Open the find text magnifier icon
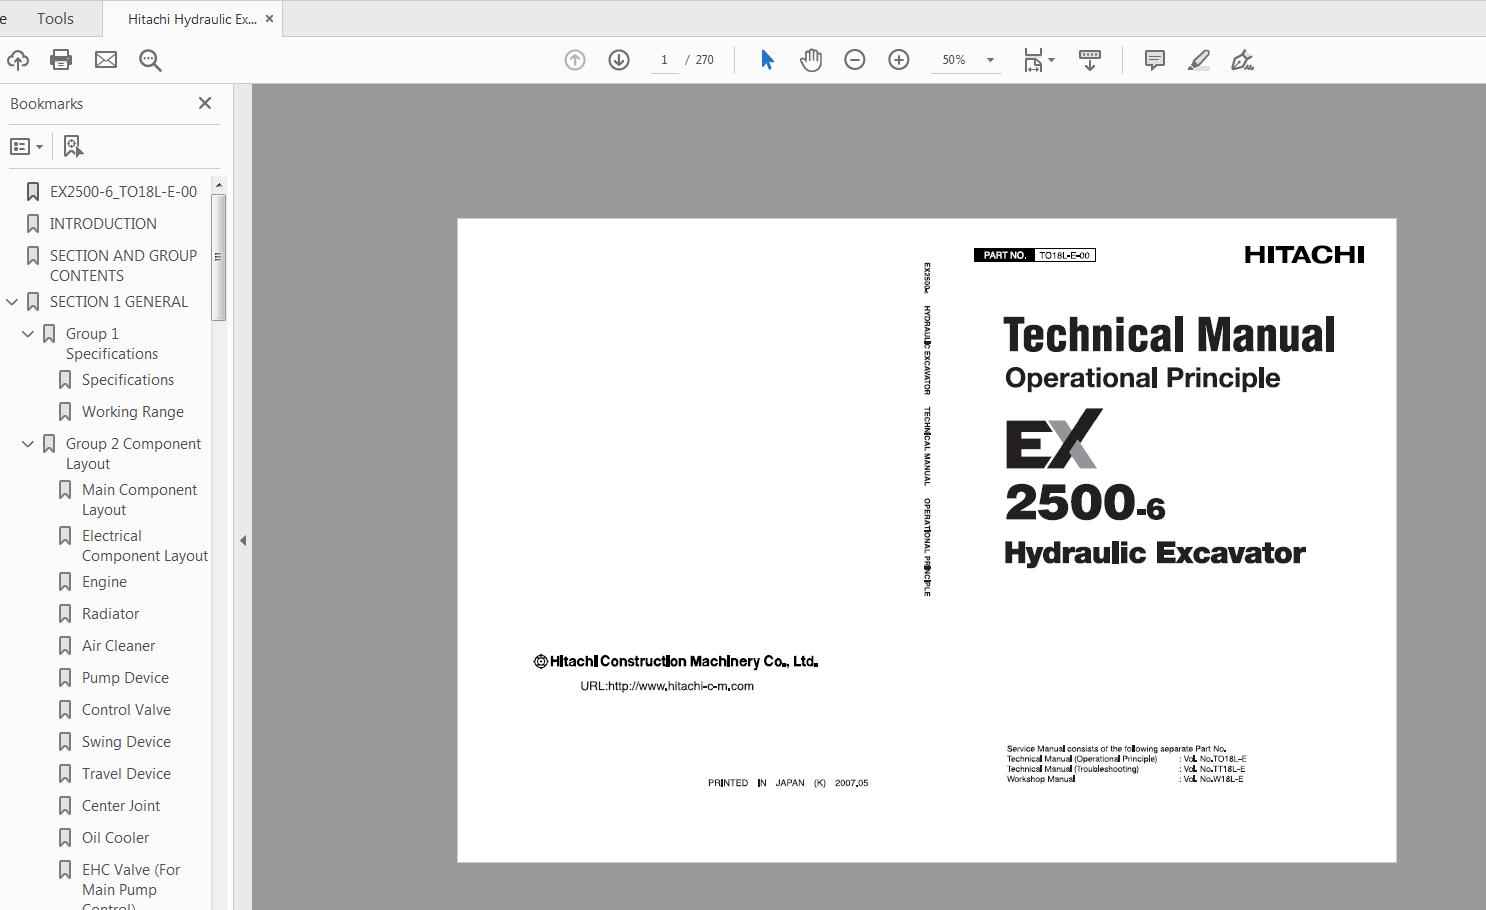Viewport: 1486px width, 910px height. point(150,60)
